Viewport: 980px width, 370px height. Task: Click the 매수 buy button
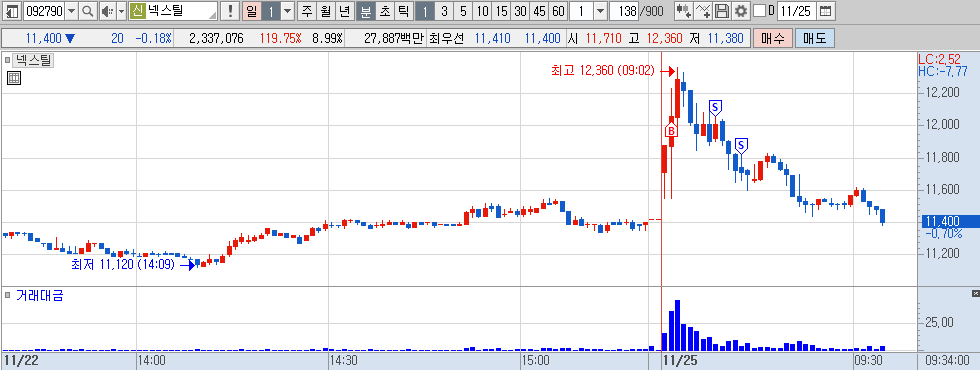coord(772,38)
